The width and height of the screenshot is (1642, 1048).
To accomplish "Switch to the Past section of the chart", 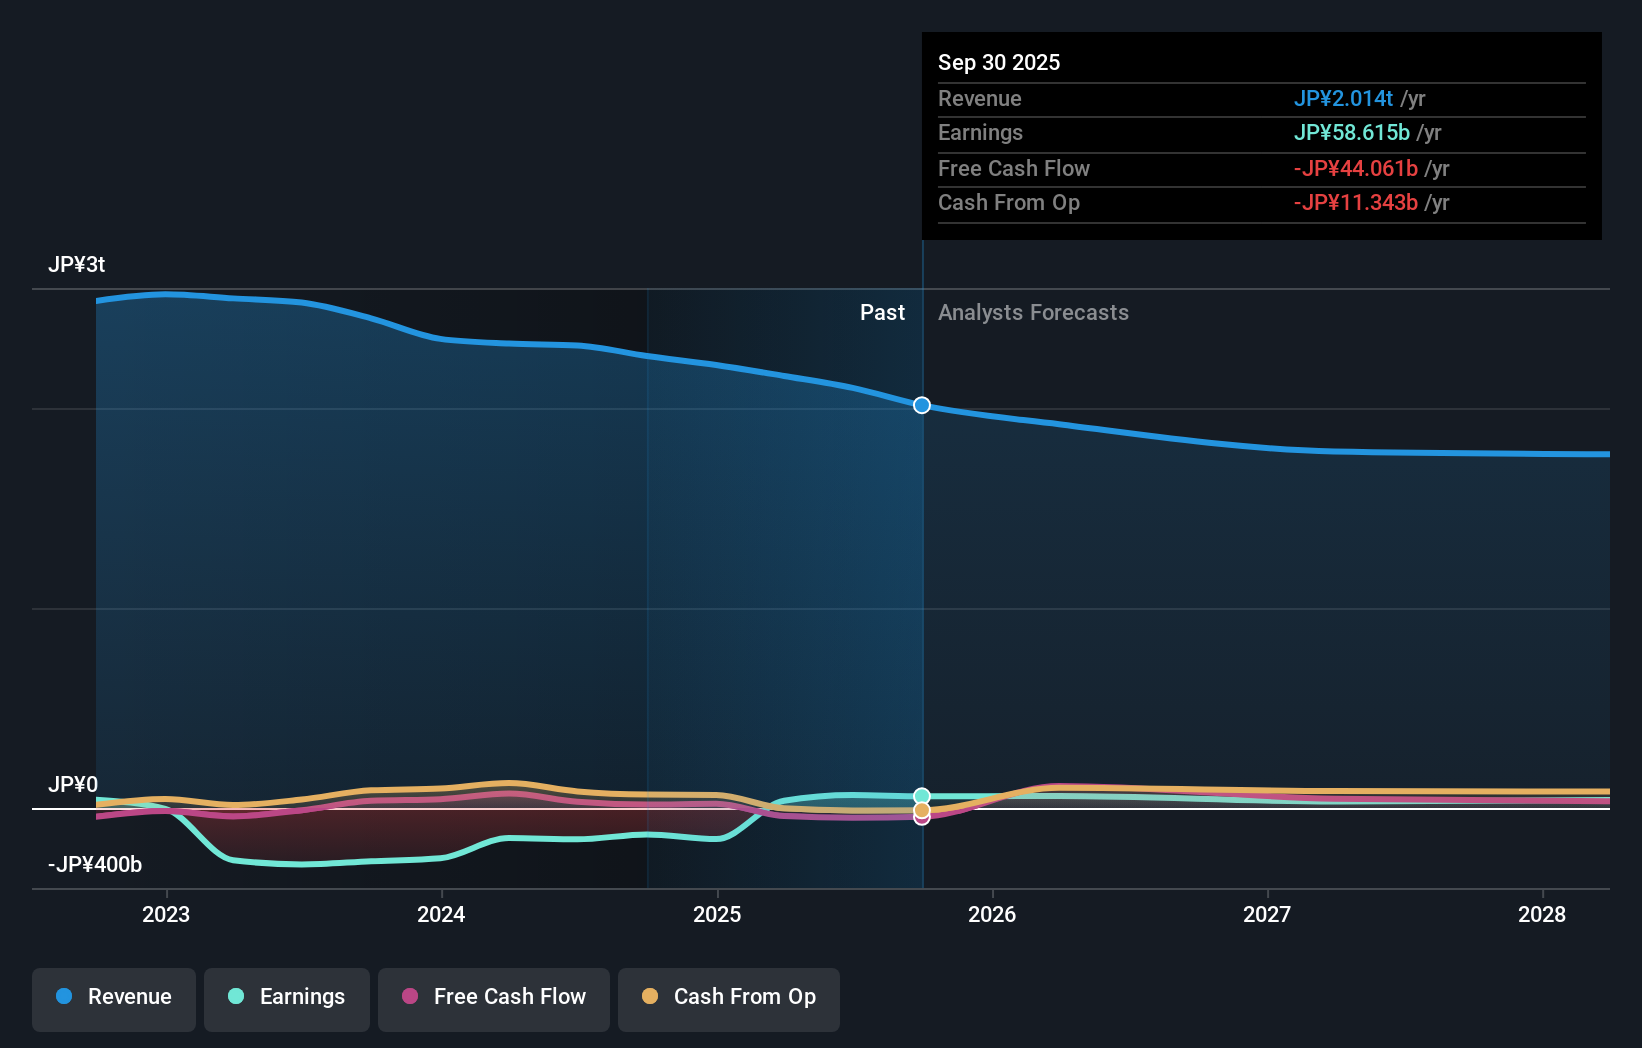I will 881,312.
